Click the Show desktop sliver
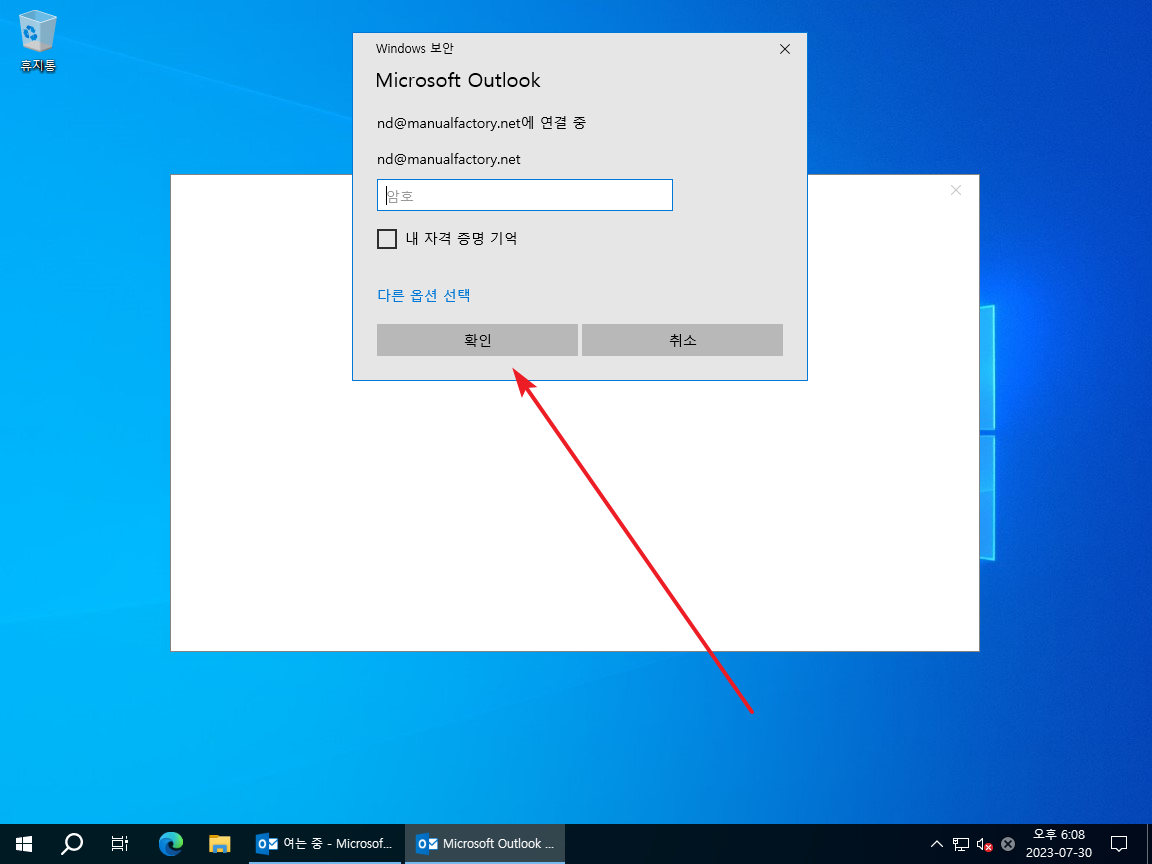Image resolution: width=1152 pixels, height=864 pixels. point(1149,843)
